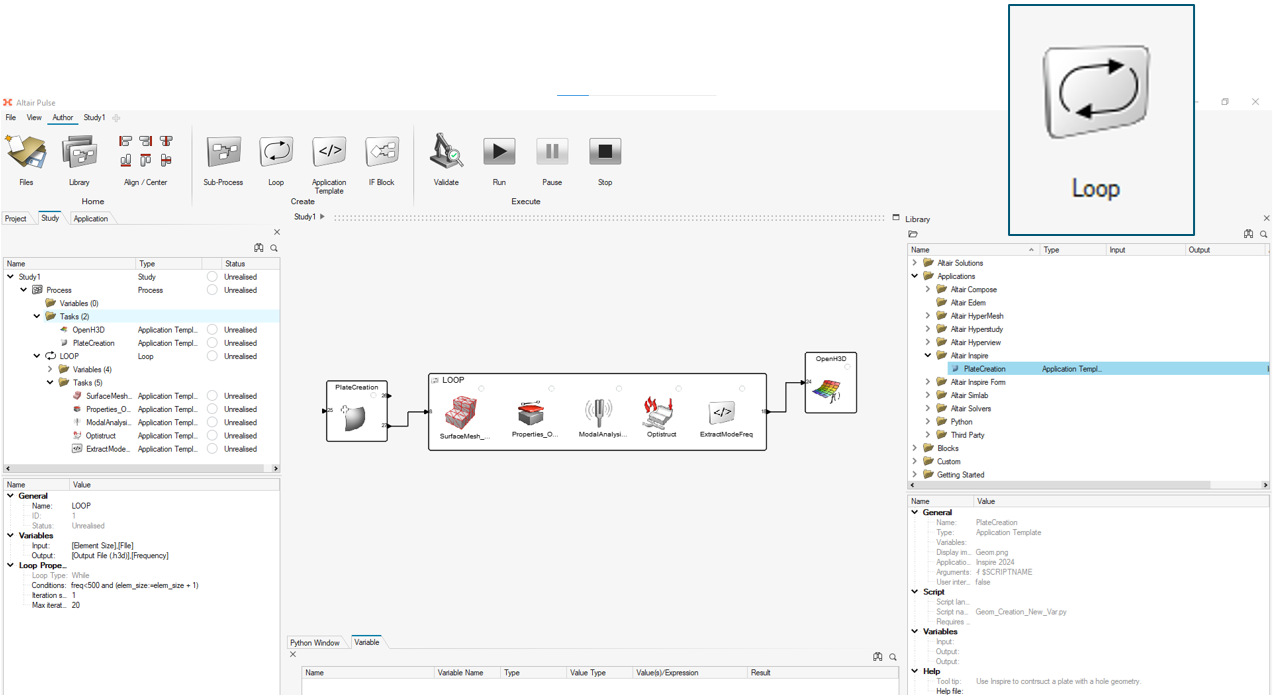The image size is (1288, 695).
Task: Open the Library tool in the ribbon
Action: (79, 160)
